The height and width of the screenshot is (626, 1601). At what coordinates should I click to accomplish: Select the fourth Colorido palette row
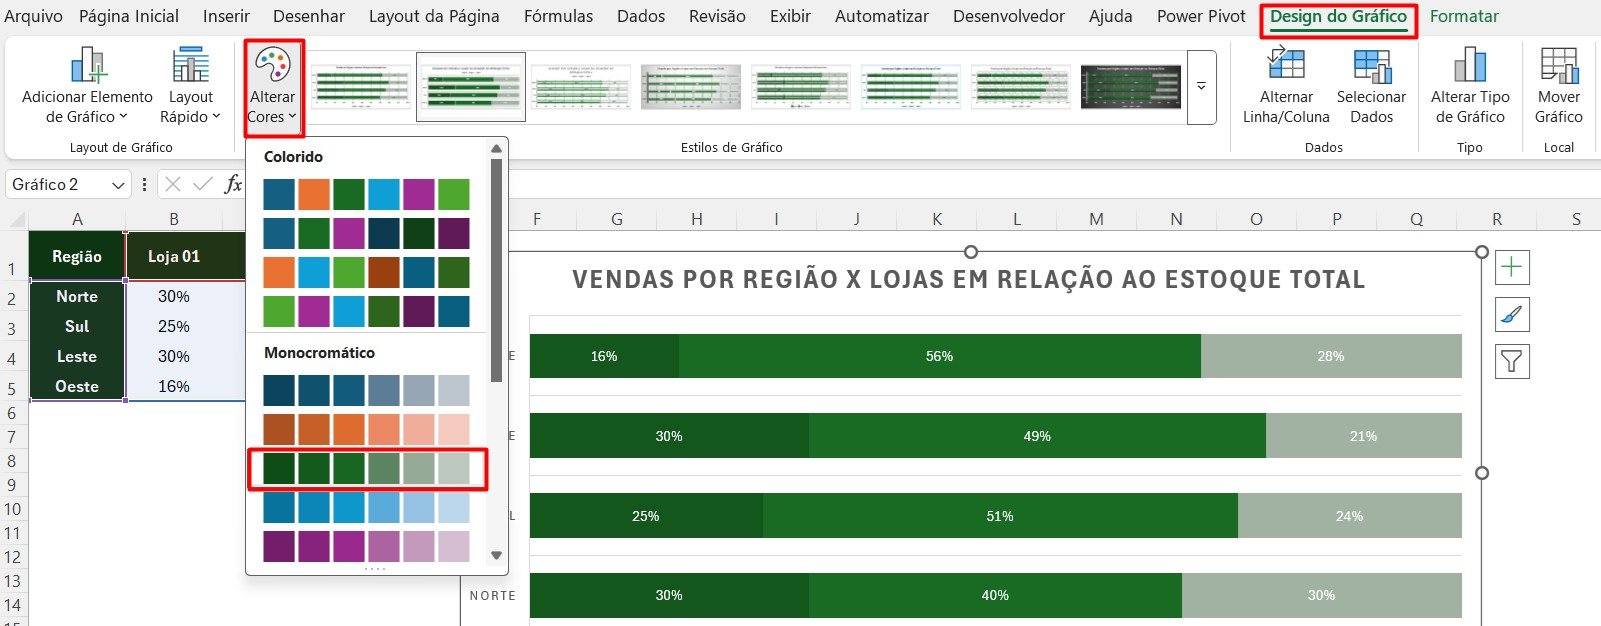(x=366, y=311)
